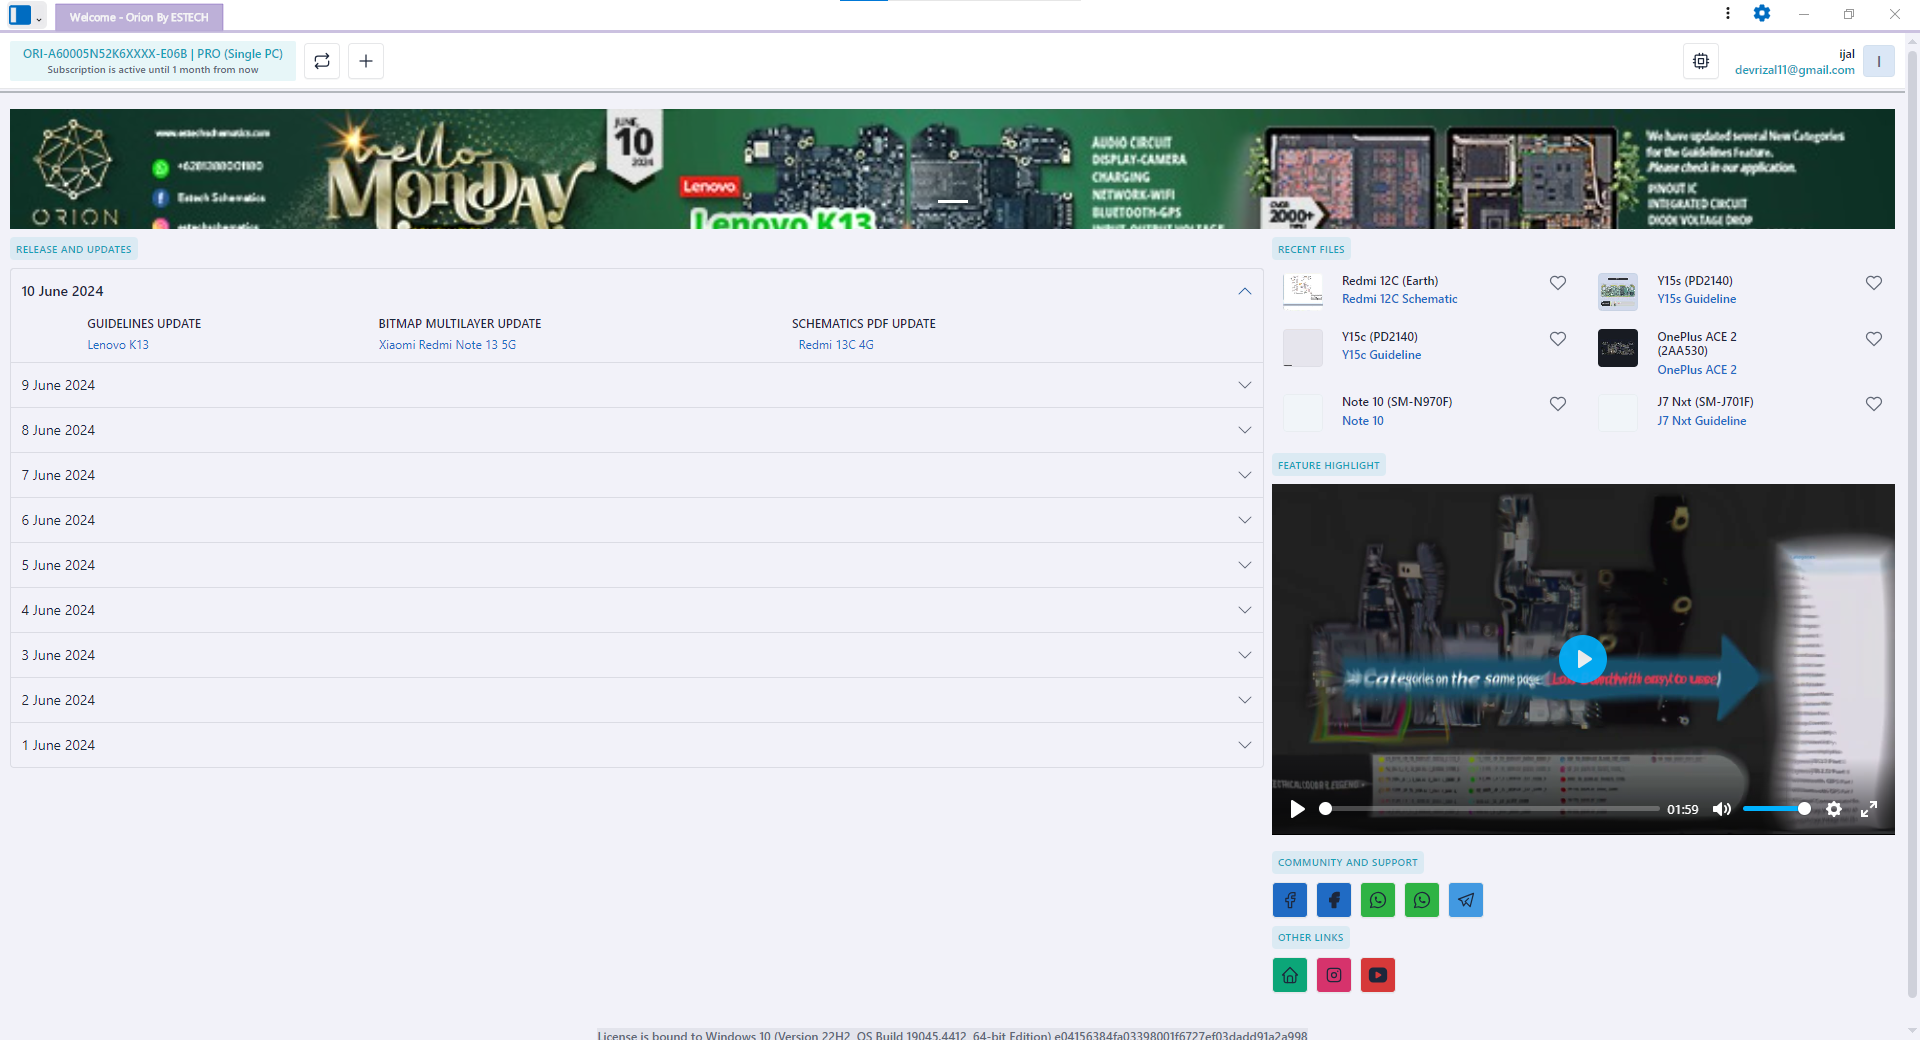Expand the 8 June 2024 updates

click(x=637, y=430)
